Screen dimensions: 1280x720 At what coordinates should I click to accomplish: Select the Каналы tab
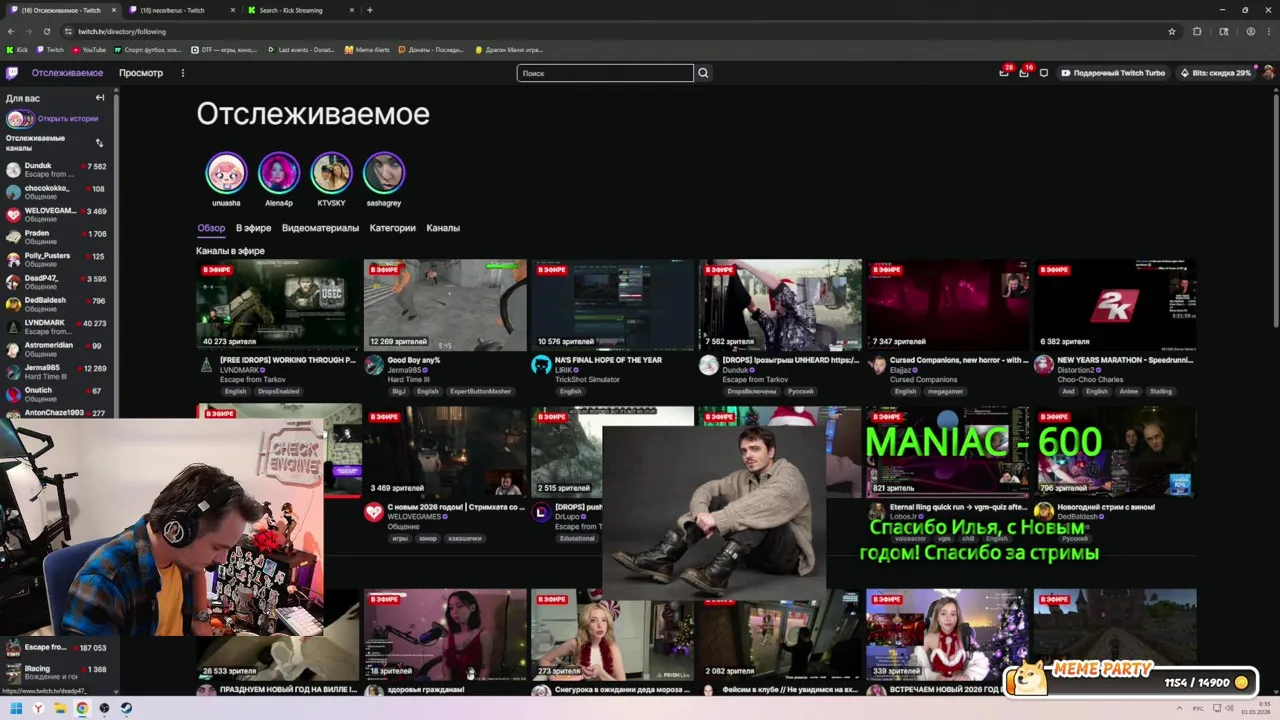pos(443,228)
